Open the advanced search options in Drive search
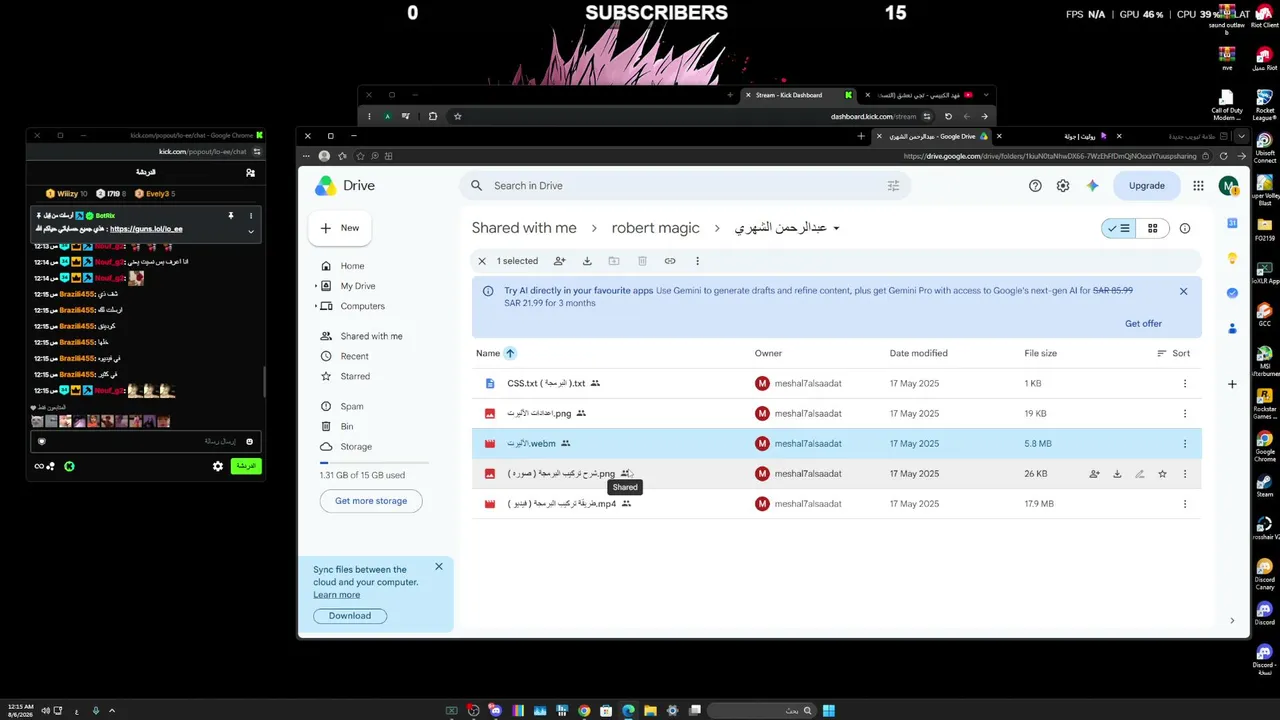The width and height of the screenshot is (1280, 720). coord(893,186)
